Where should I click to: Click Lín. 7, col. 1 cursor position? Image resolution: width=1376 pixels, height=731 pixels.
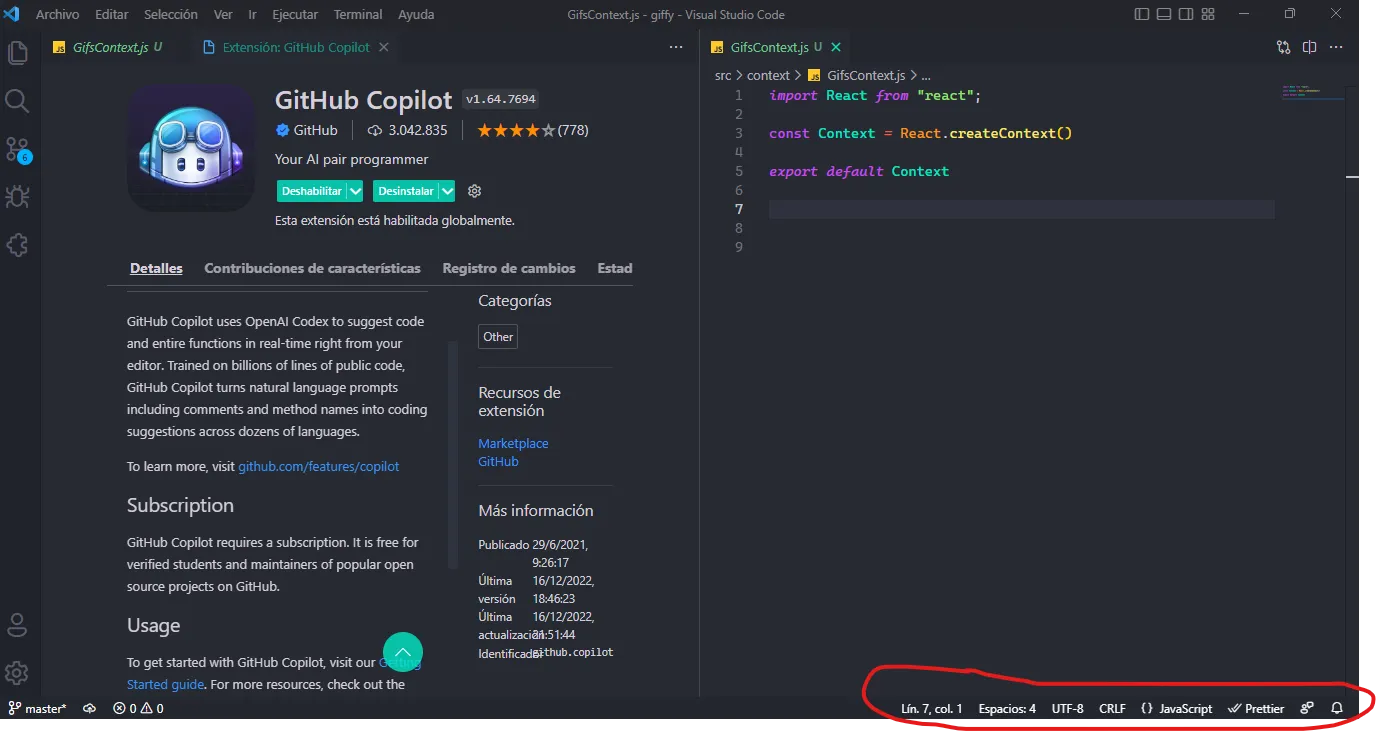pos(931,708)
